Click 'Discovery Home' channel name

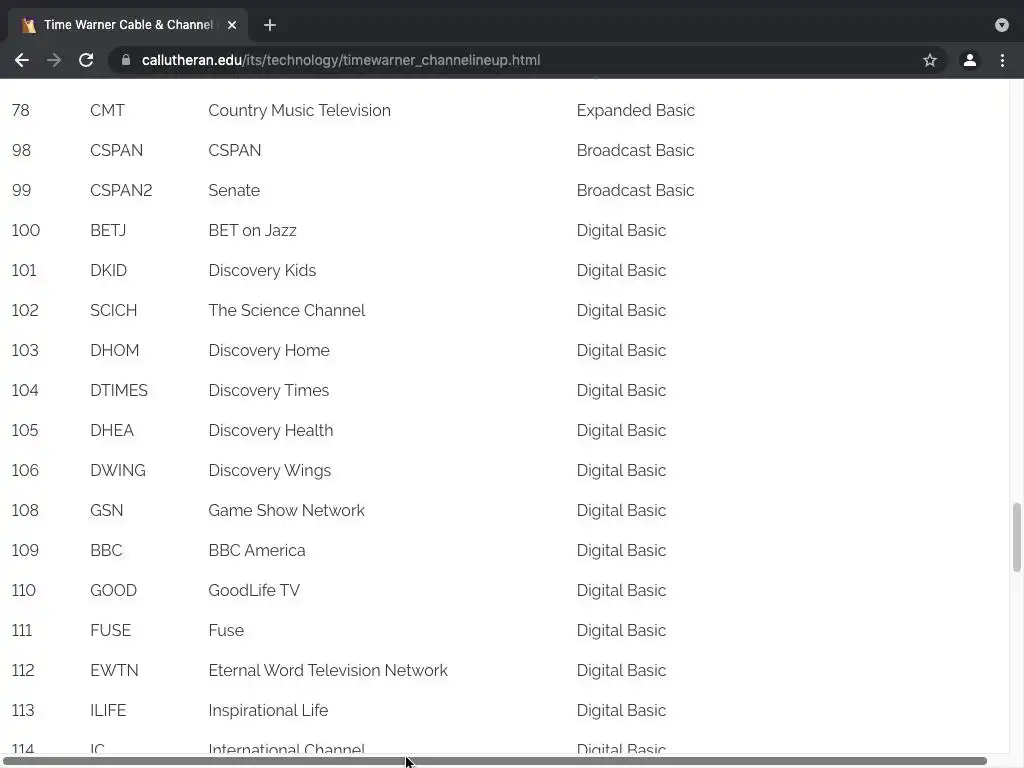(x=269, y=350)
